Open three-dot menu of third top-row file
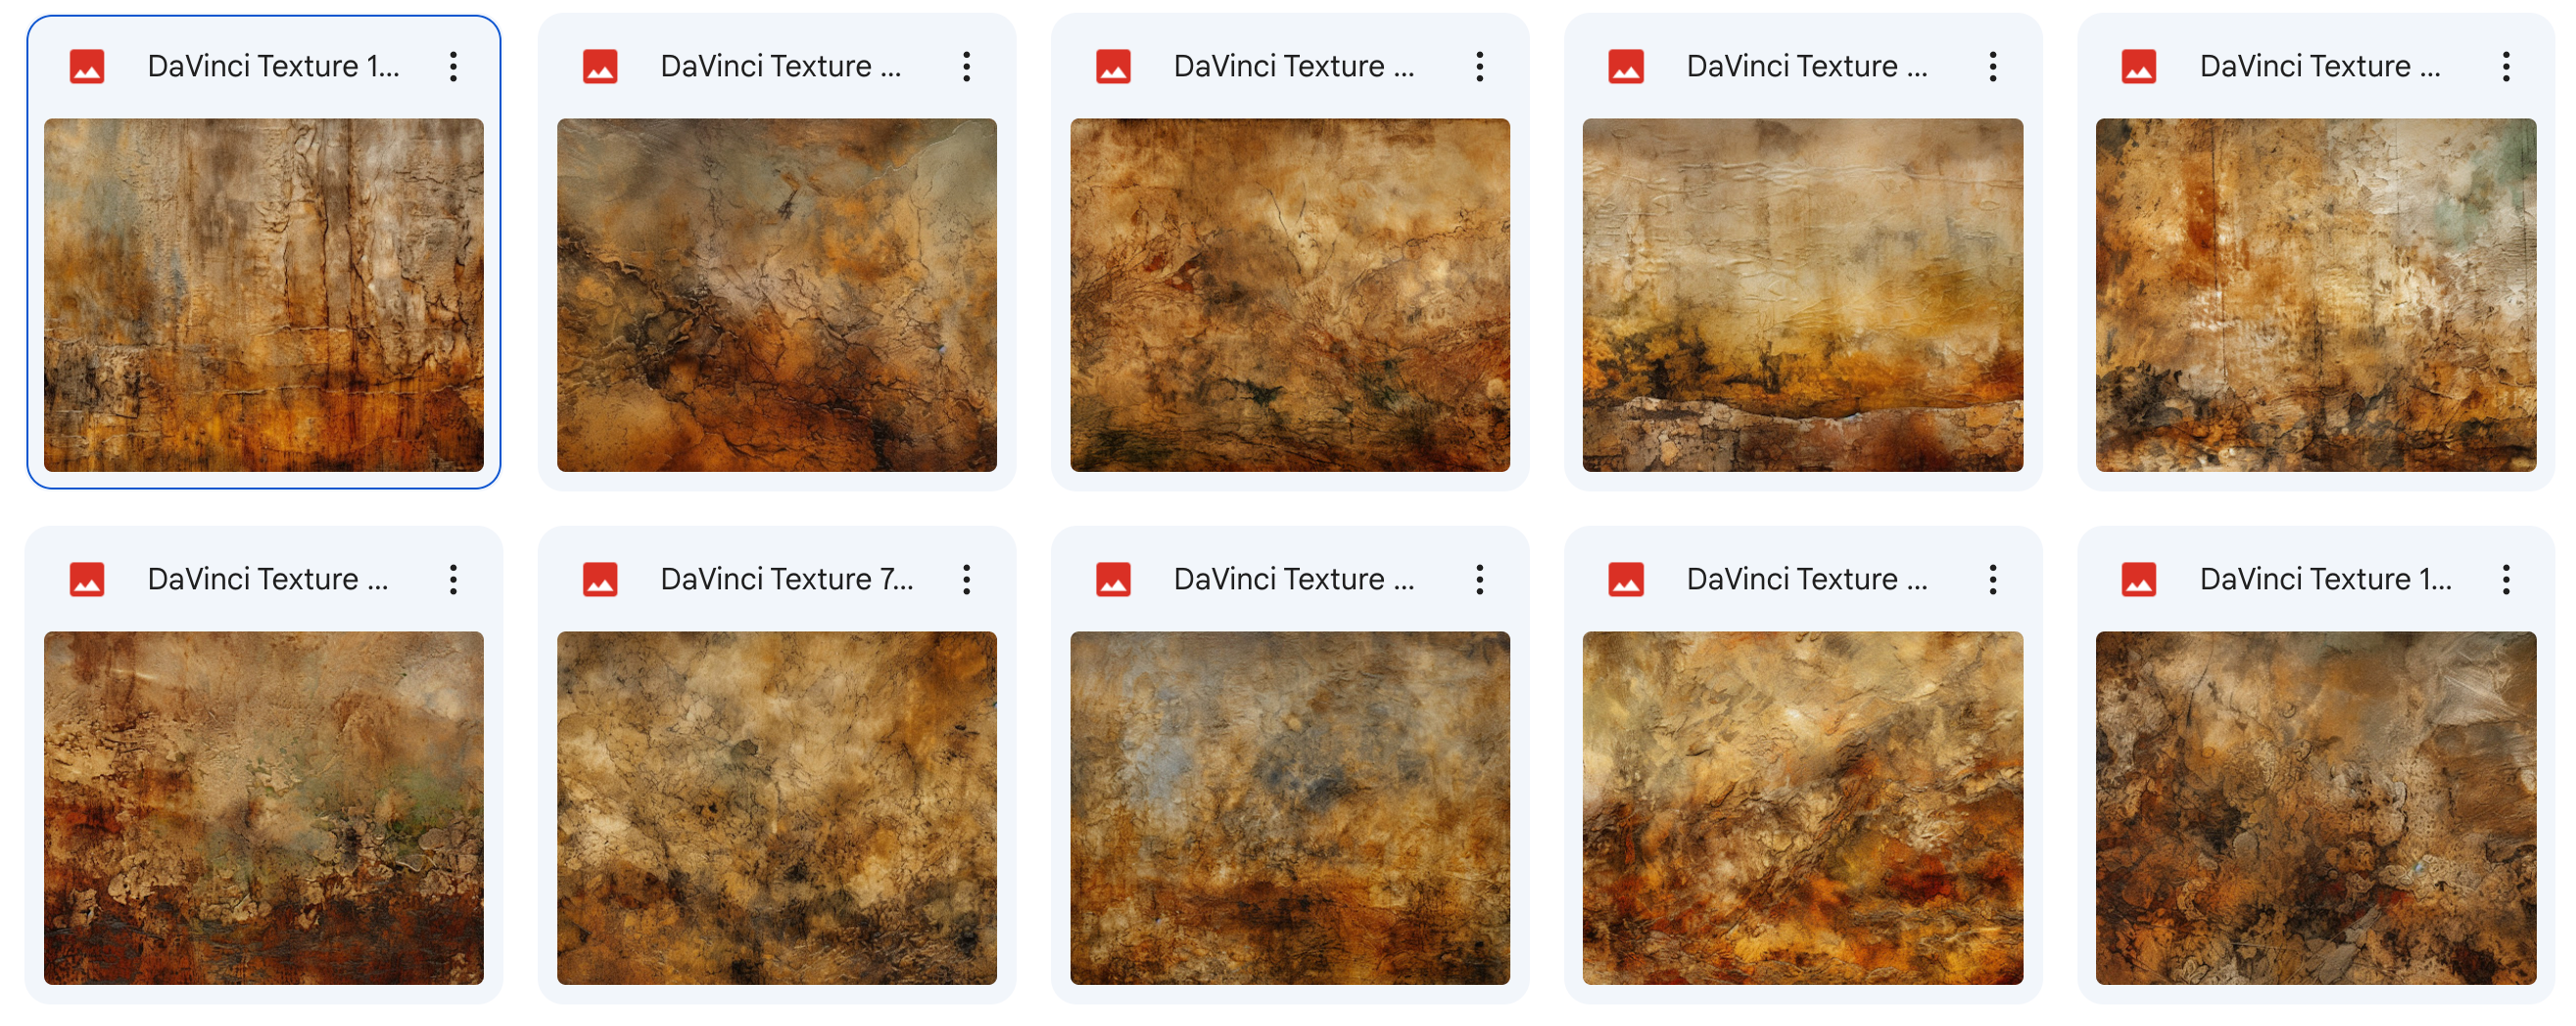Image resolution: width=2576 pixels, height=1026 pixels. click(x=1479, y=67)
